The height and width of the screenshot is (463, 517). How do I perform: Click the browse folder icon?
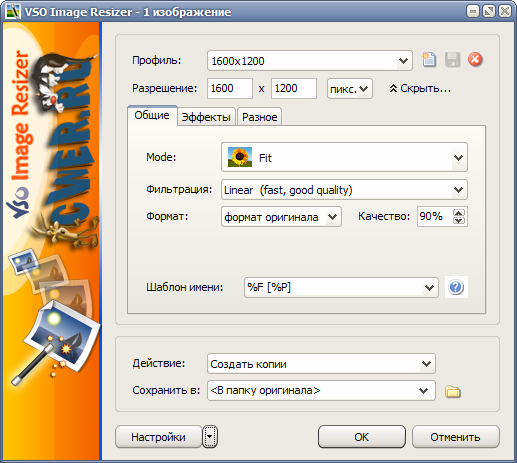(452, 391)
